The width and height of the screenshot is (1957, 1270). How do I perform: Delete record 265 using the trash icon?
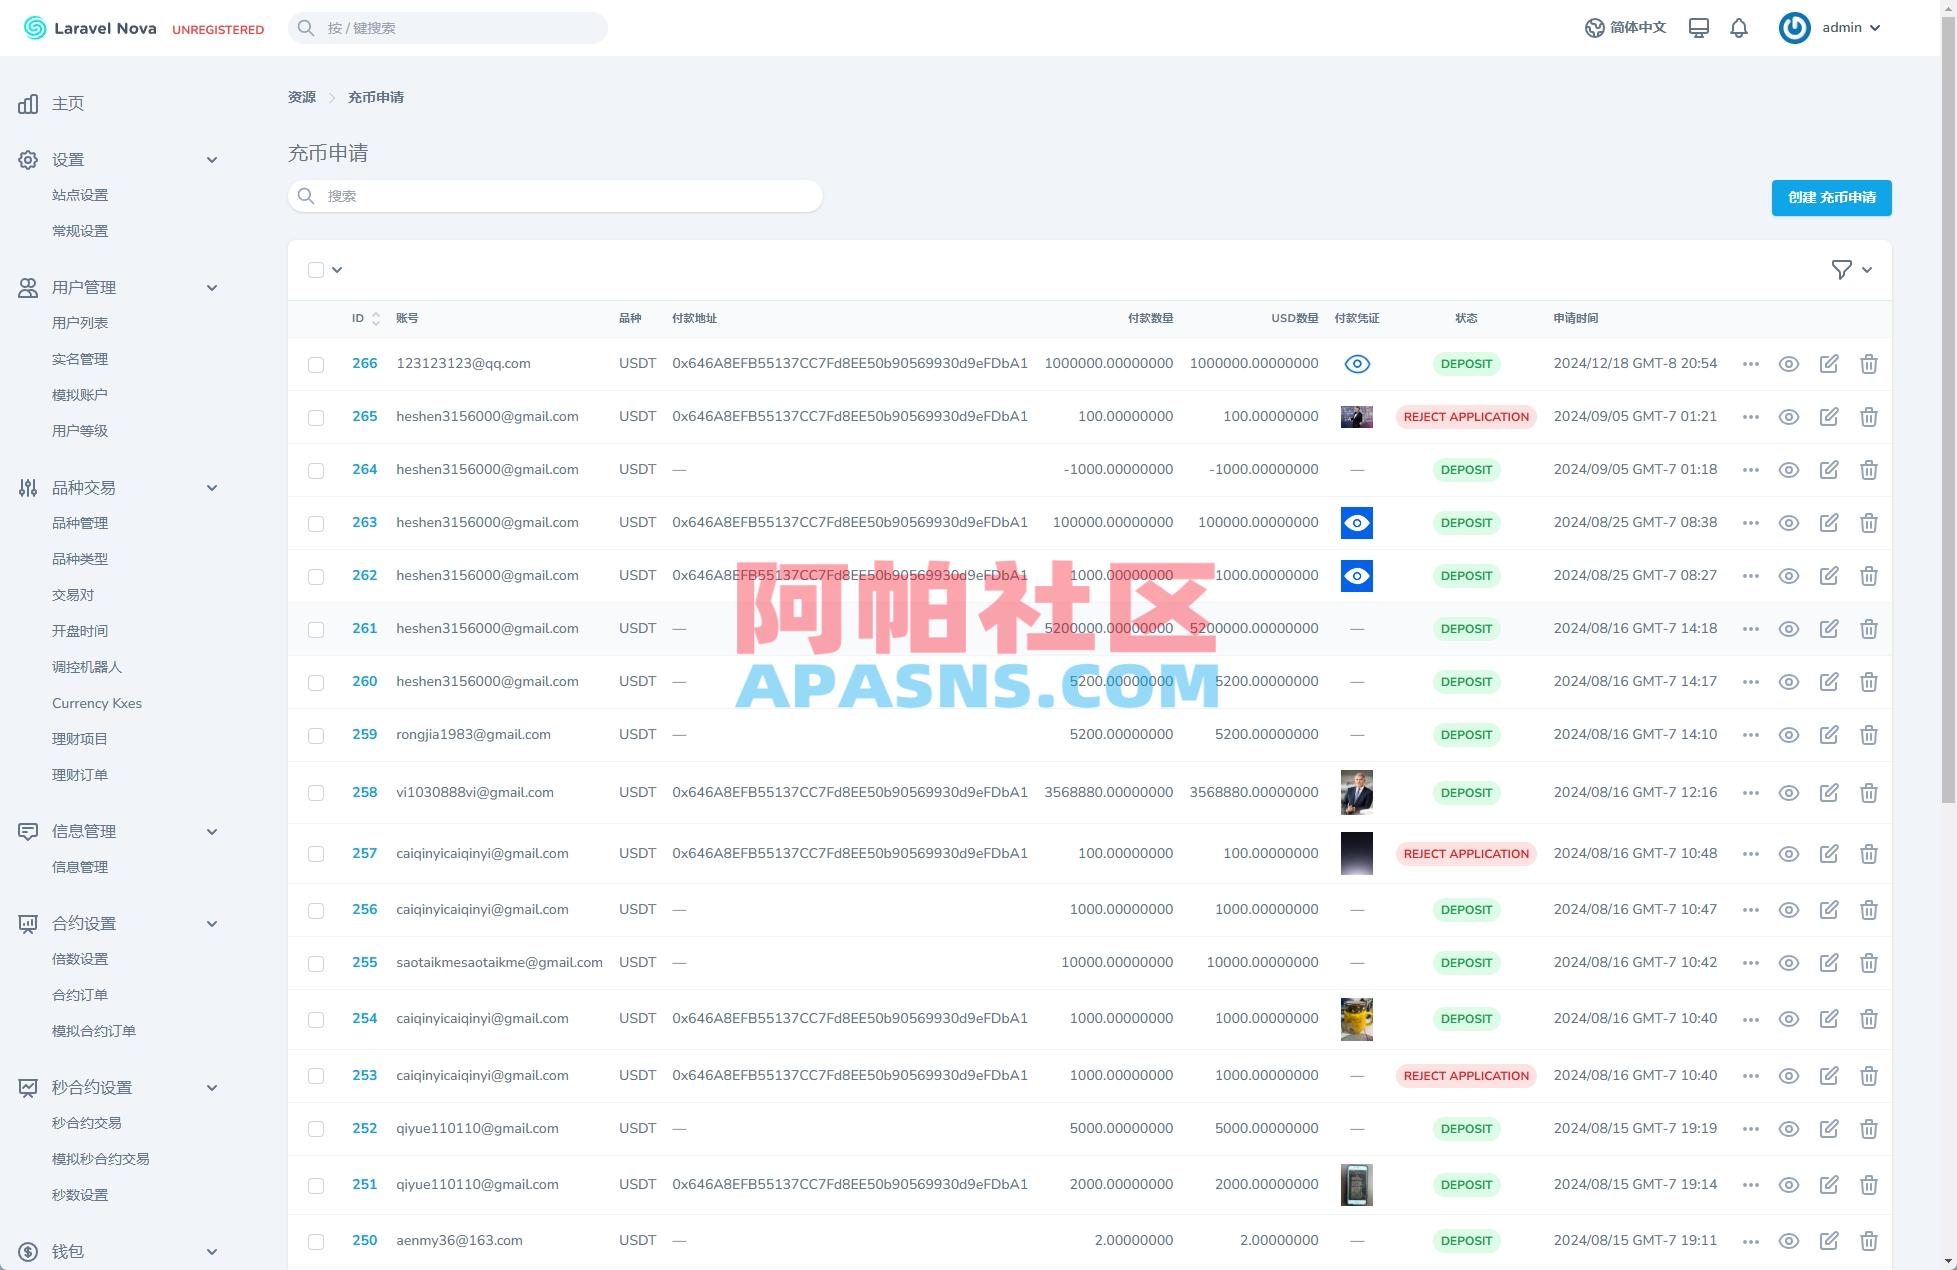point(1868,417)
